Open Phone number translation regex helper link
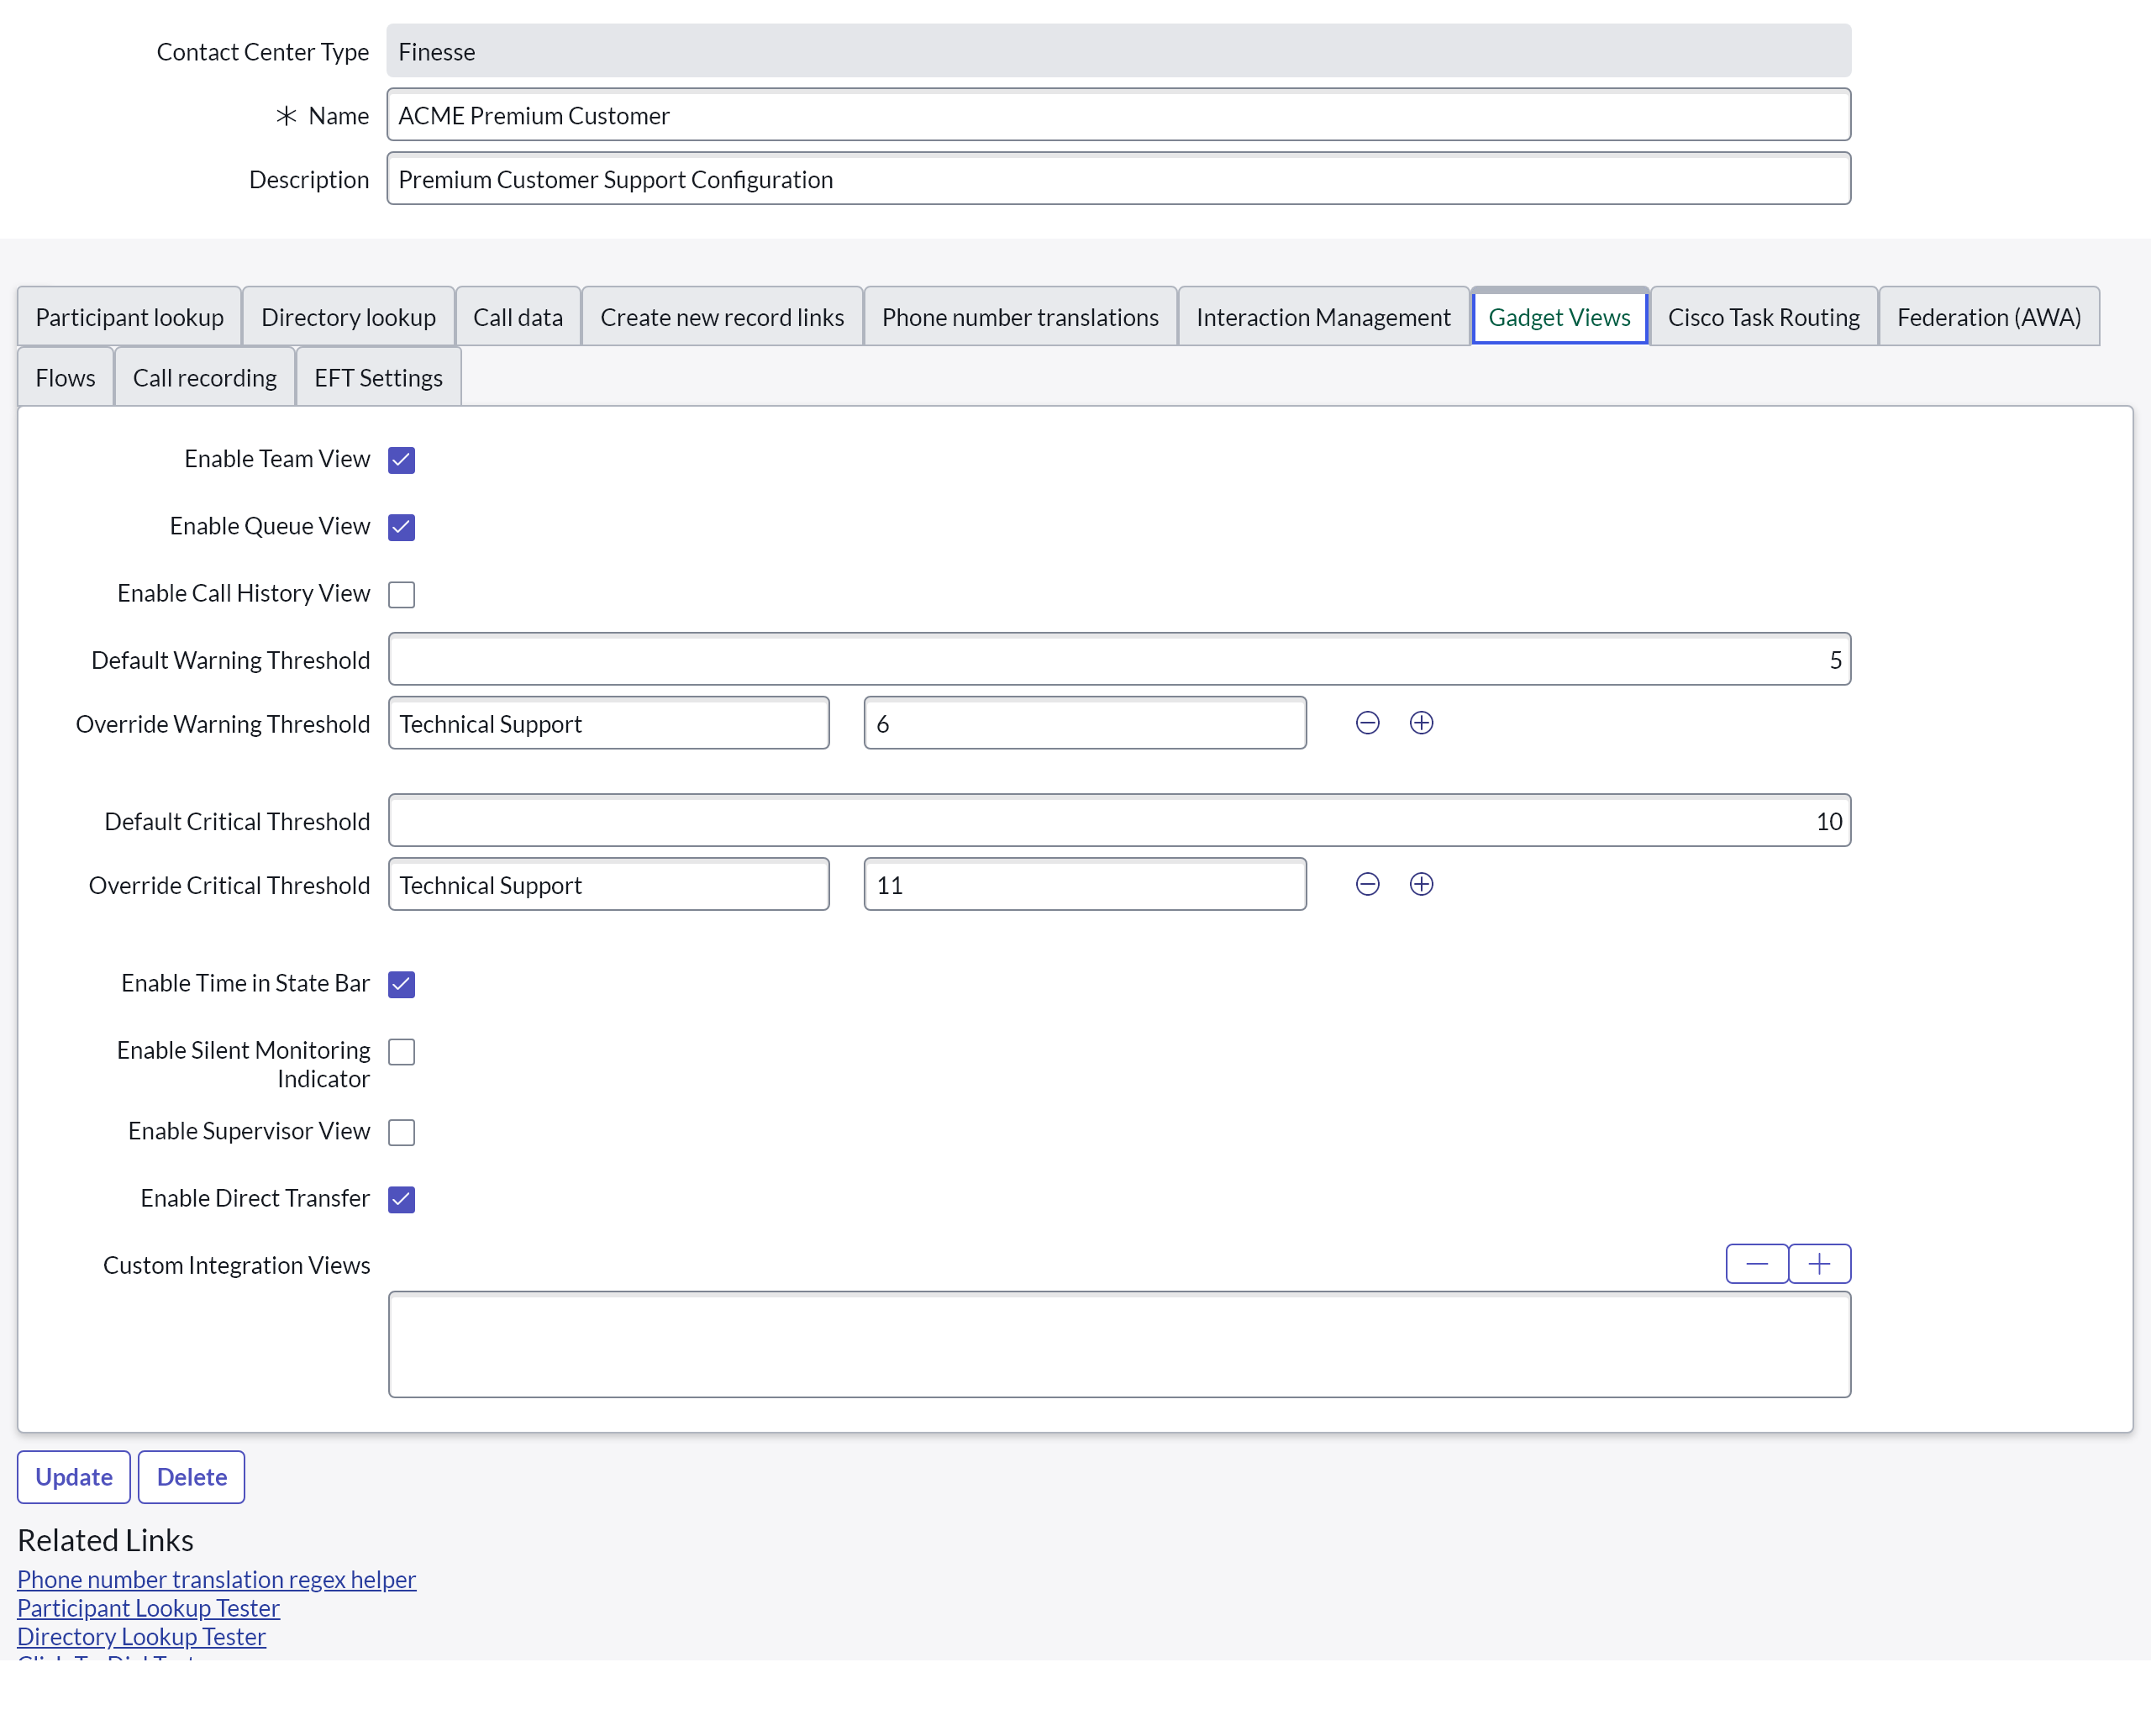The image size is (2151, 1736). point(216,1579)
